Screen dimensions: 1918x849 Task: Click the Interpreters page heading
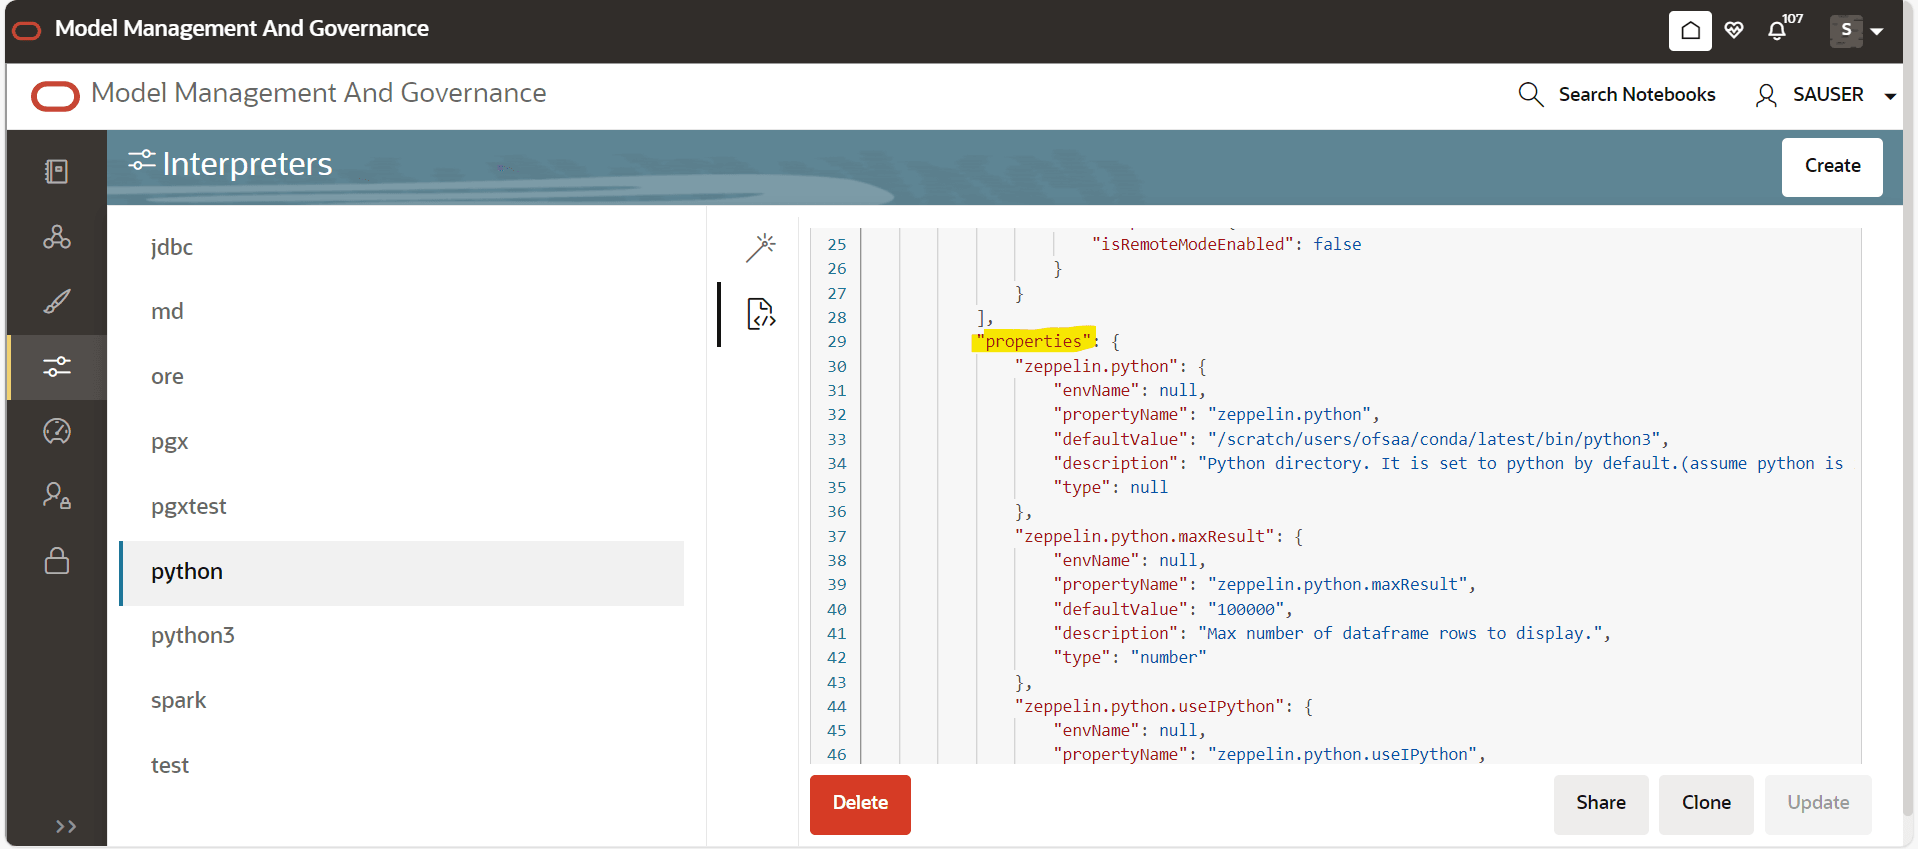pyautogui.click(x=247, y=164)
